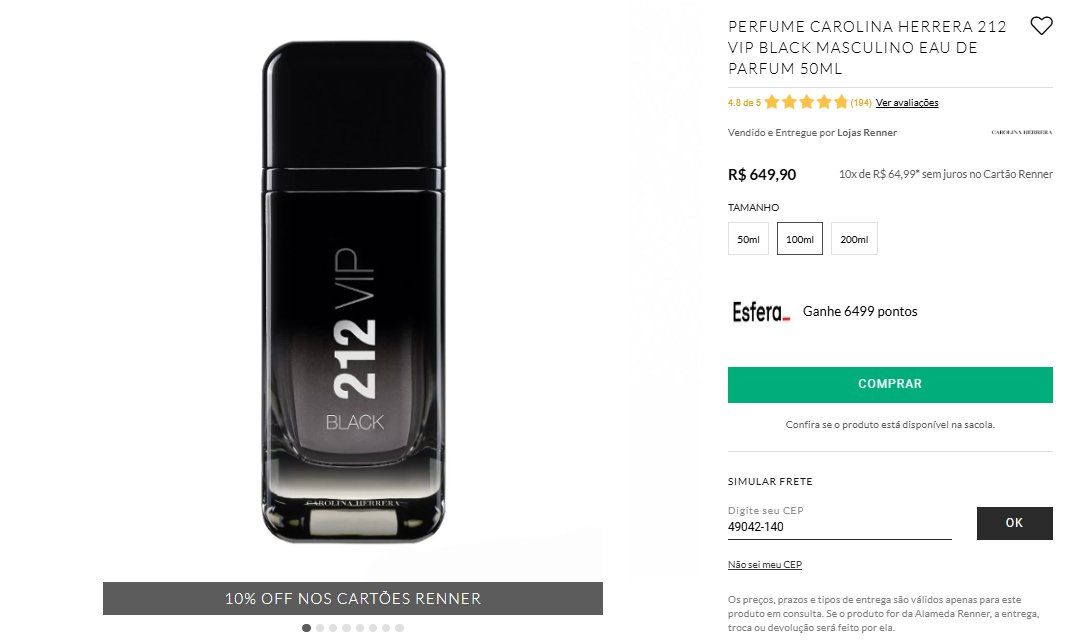Click OK to simulate shipping

pyautogui.click(x=1015, y=523)
